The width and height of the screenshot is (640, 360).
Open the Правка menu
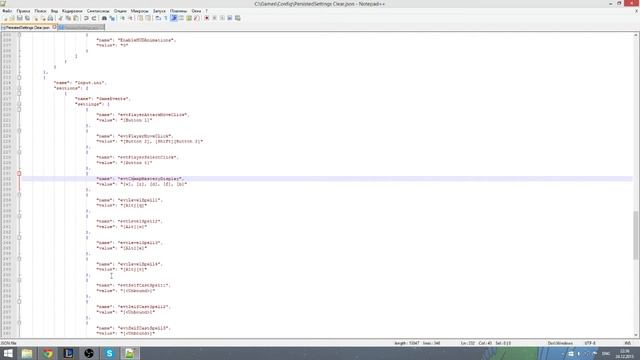tap(23, 11)
